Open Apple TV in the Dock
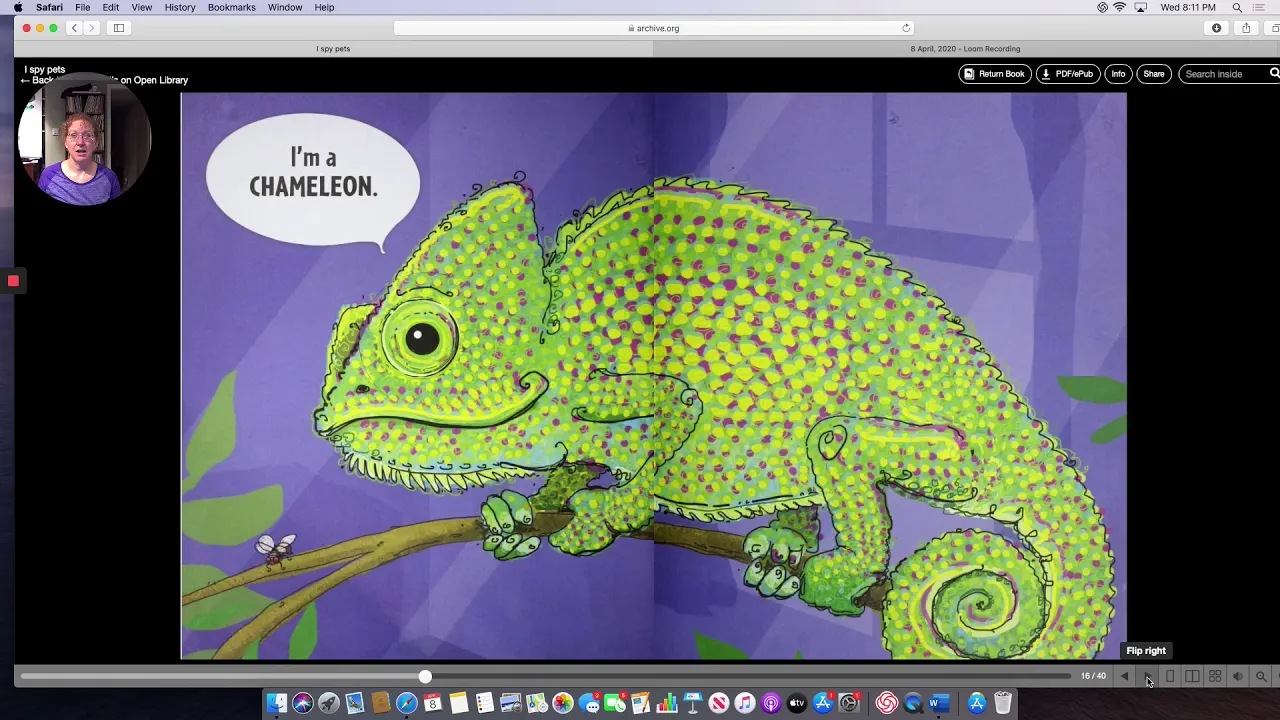The height and width of the screenshot is (720, 1280). click(x=797, y=703)
